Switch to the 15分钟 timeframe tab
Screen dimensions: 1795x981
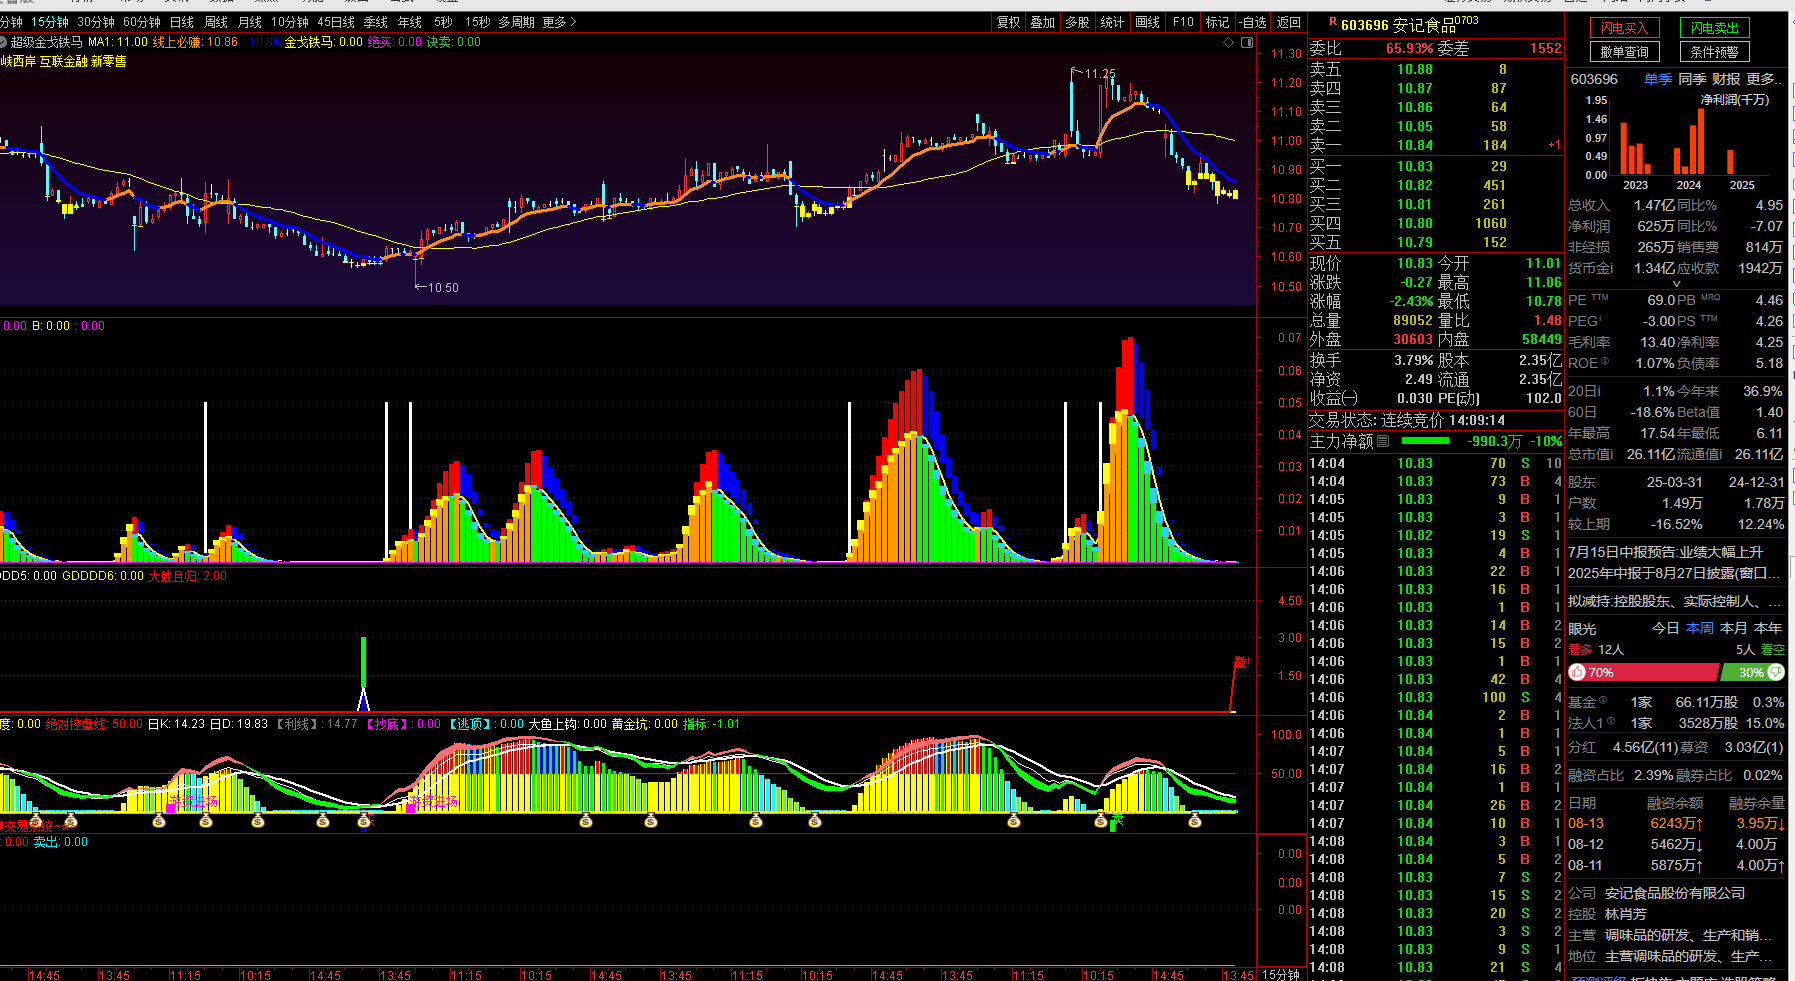click(x=50, y=22)
